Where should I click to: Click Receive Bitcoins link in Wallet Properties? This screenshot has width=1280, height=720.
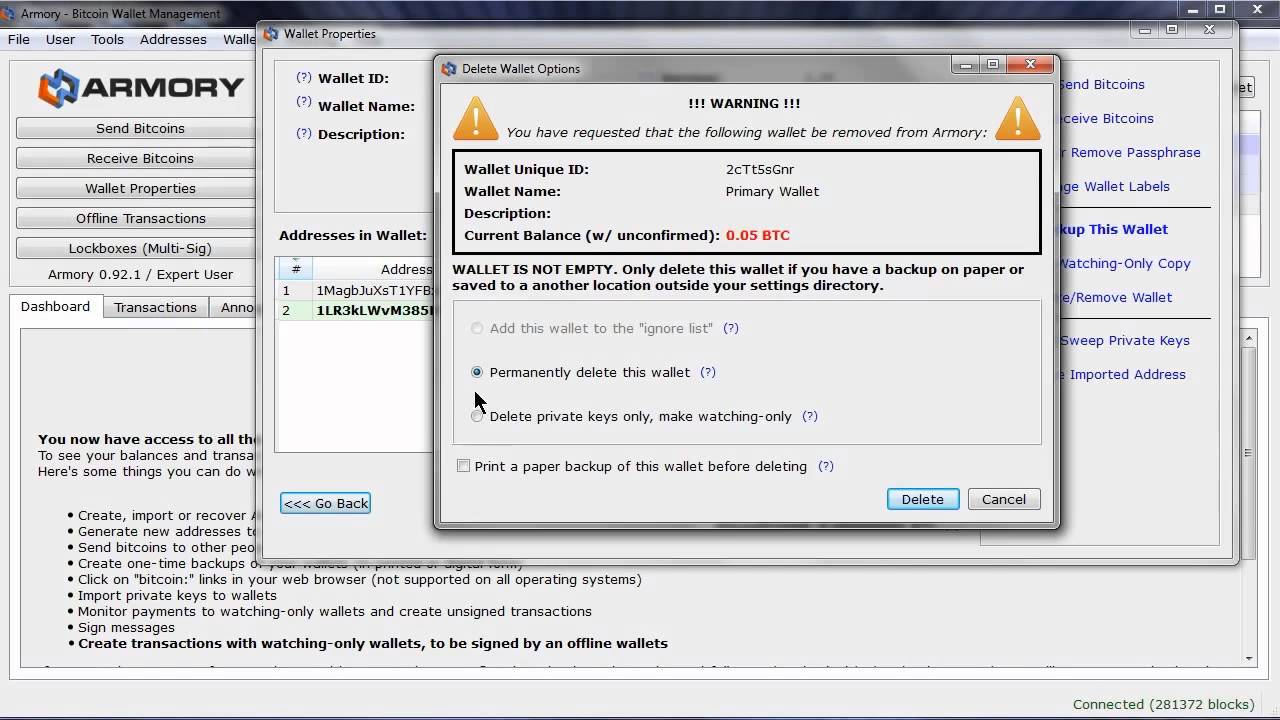coord(1105,118)
